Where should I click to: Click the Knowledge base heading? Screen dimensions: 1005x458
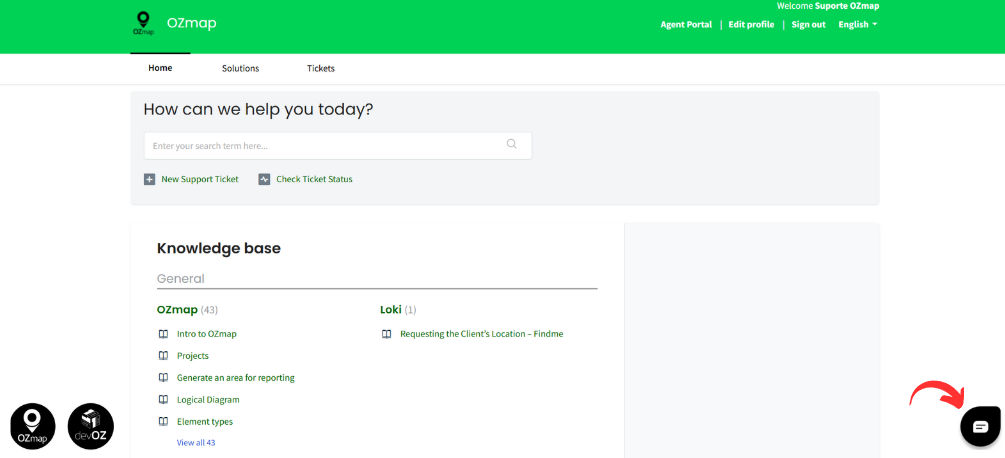219,248
